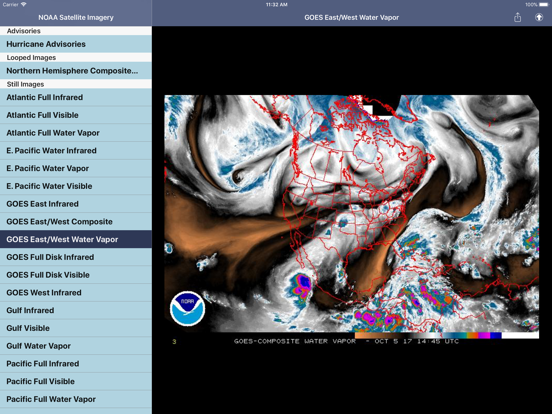Select highlighted GOES East/West Water Vapor row

[x=76, y=239]
